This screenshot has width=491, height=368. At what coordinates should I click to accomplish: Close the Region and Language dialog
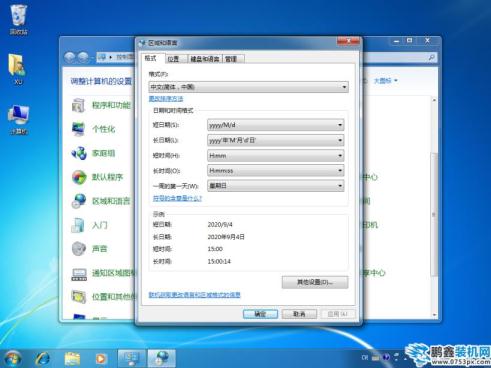pos(348,41)
